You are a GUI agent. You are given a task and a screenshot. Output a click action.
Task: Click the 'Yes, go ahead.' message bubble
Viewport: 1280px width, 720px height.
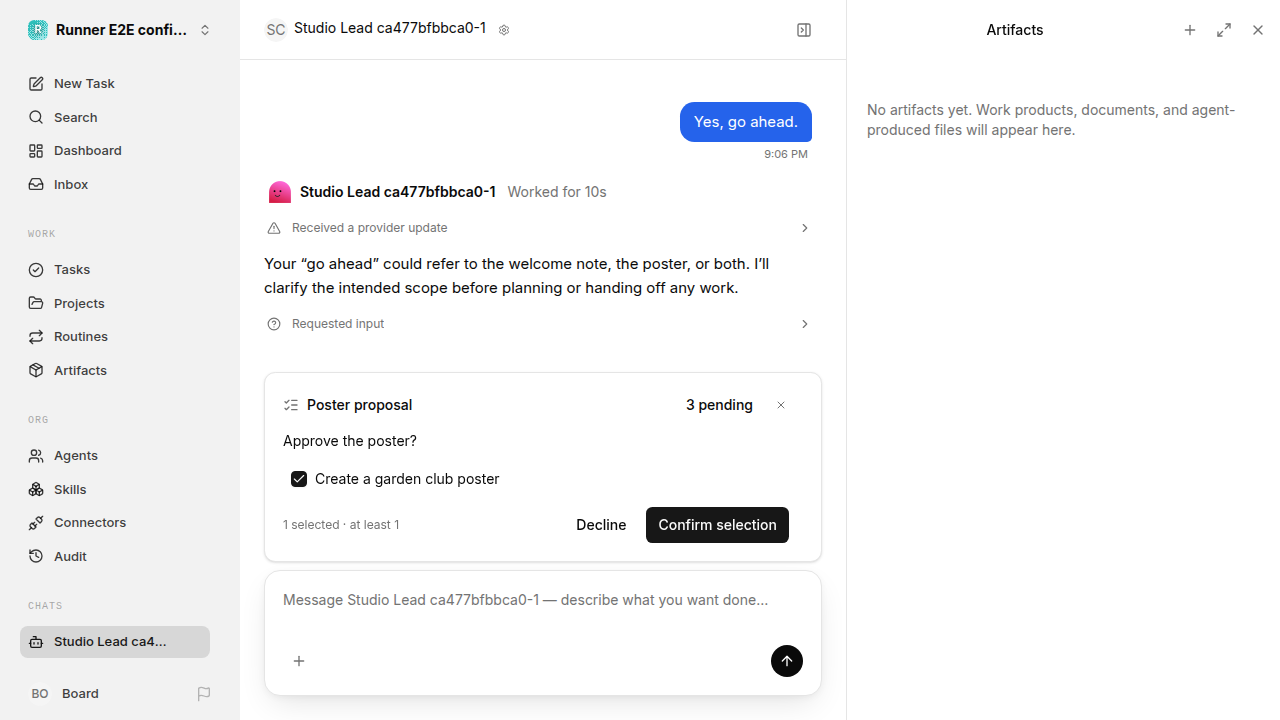[746, 122]
